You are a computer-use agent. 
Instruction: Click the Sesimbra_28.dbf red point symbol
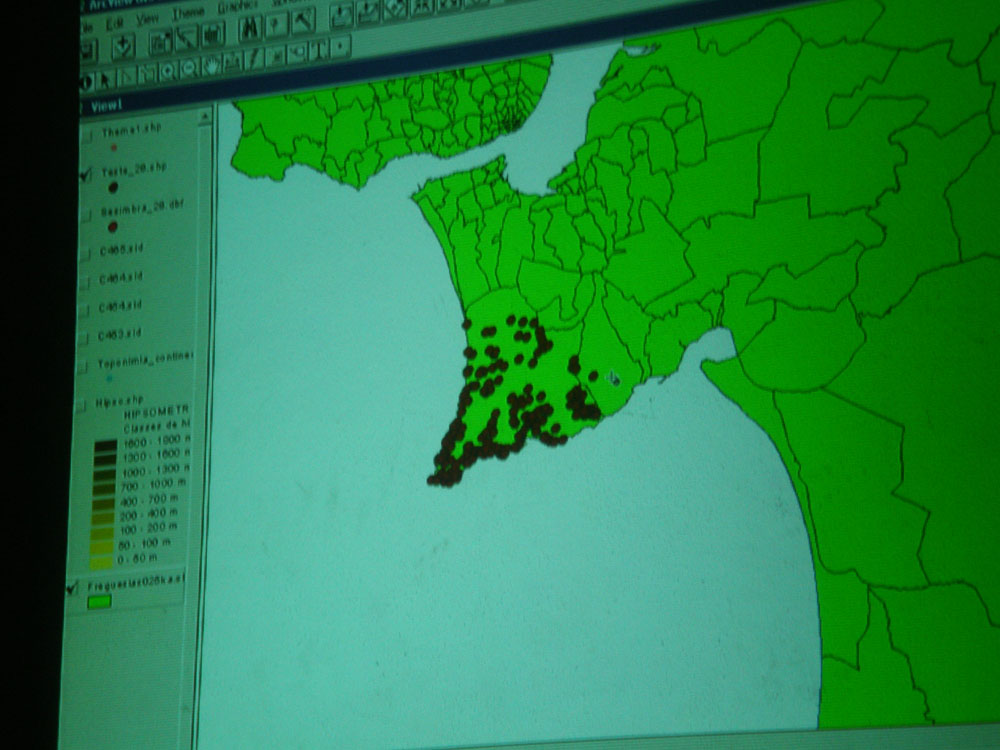[x=113, y=227]
